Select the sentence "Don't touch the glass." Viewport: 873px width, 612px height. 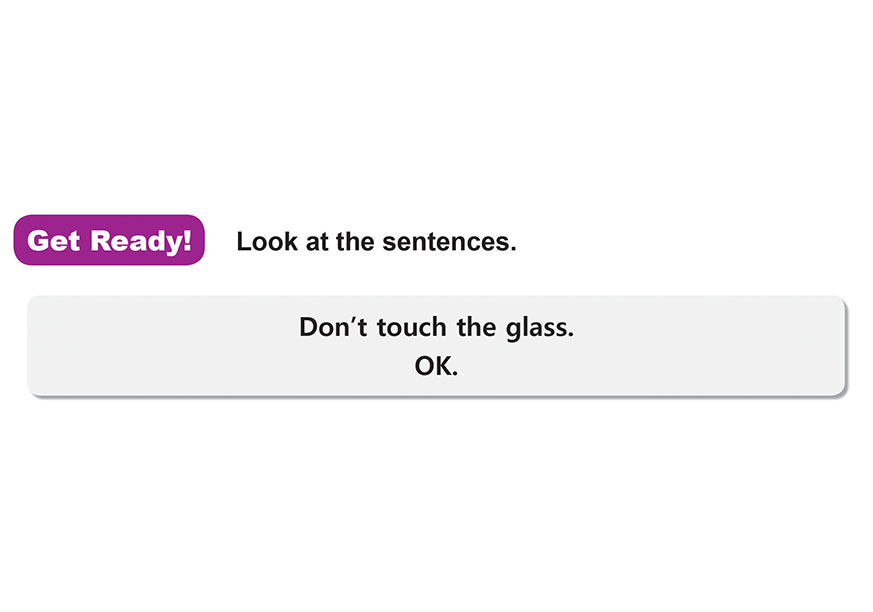pos(436,327)
